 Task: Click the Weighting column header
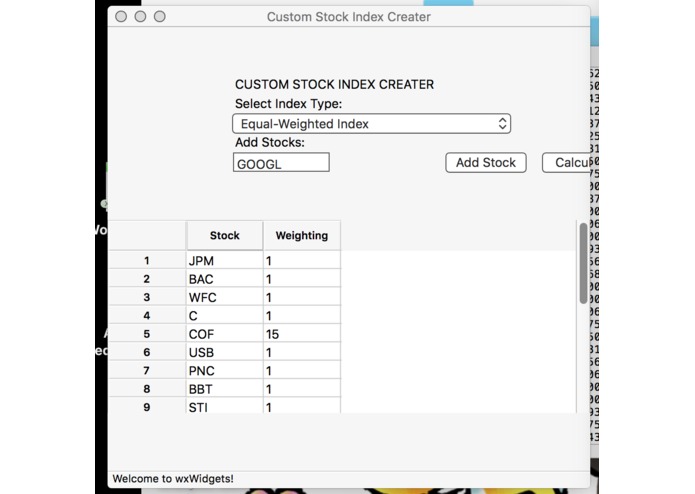click(x=302, y=235)
